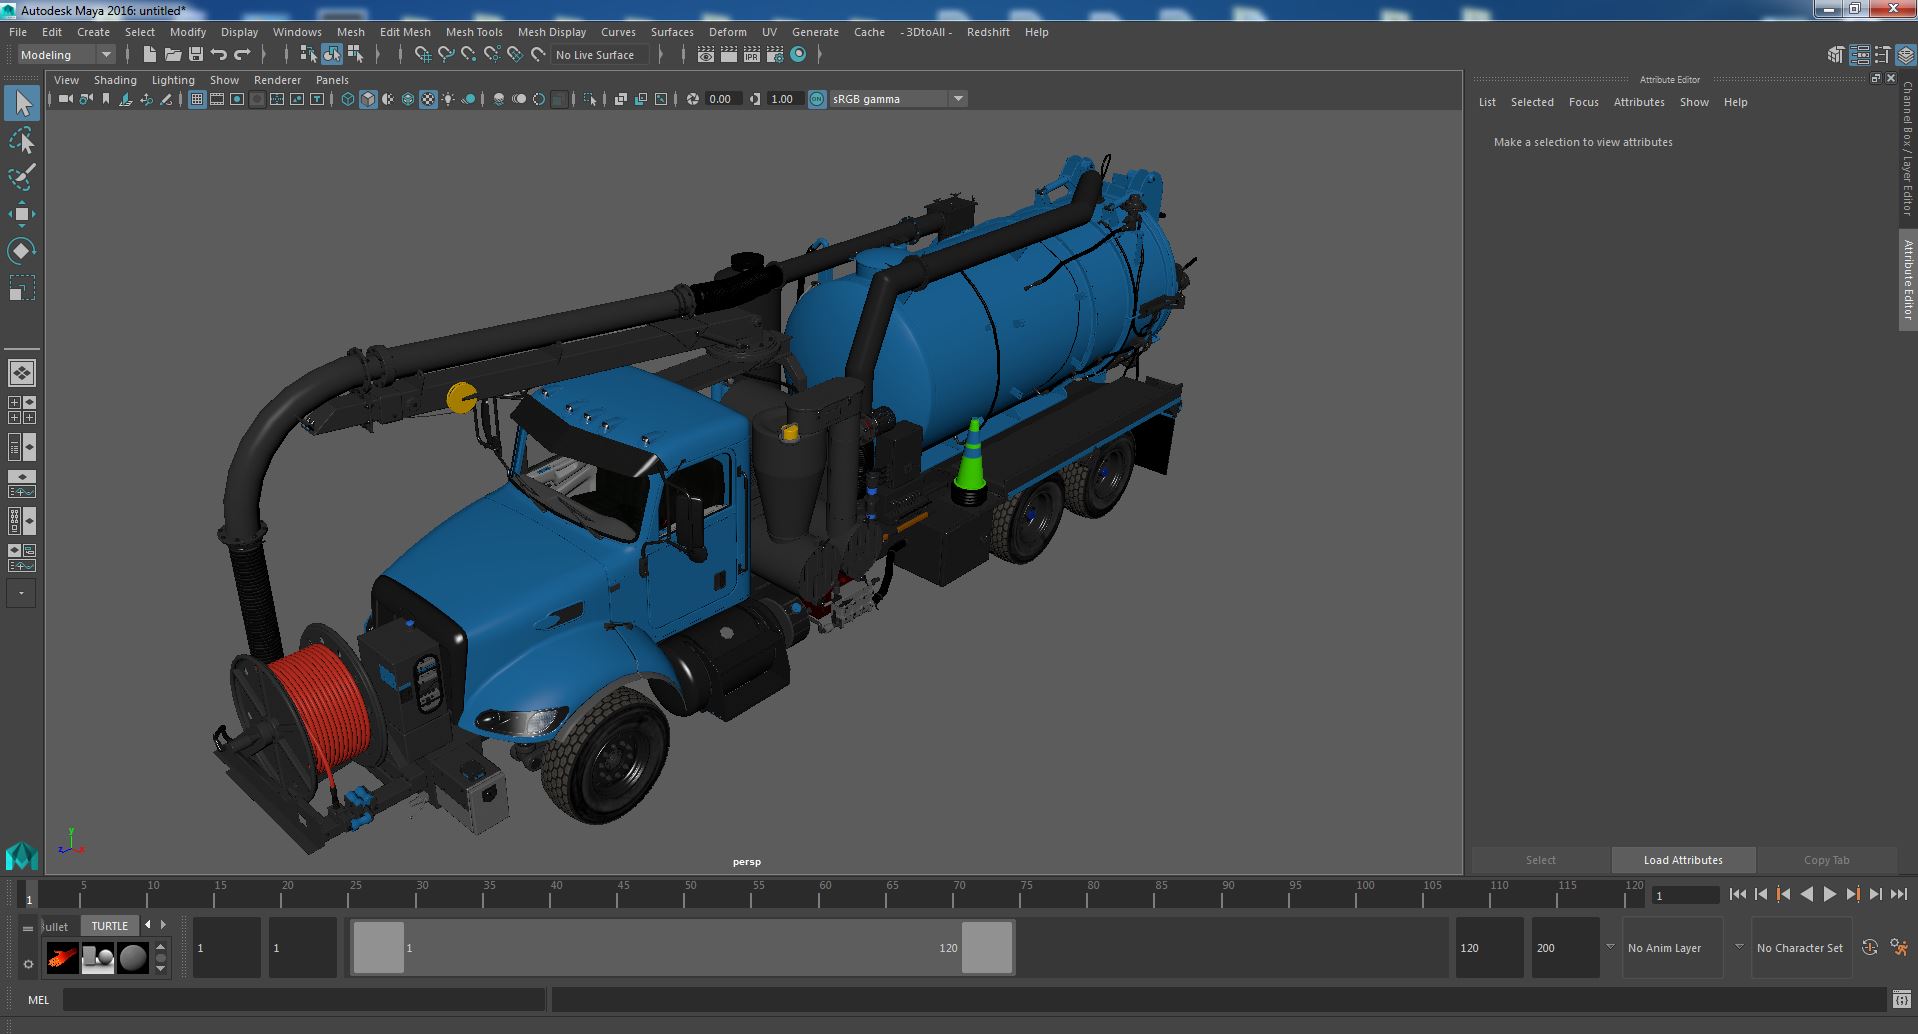Open Attribute Editor Focus menu

point(1584,102)
